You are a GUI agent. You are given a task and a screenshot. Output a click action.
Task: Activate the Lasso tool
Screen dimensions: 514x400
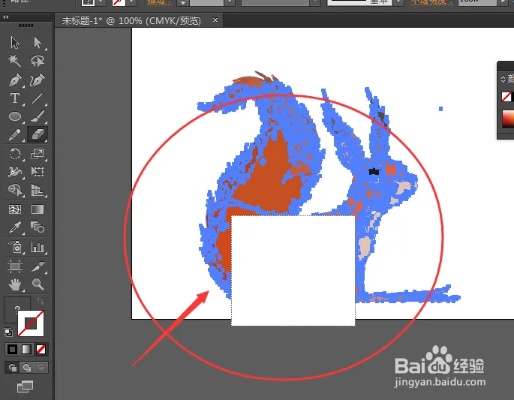click(x=37, y=61)
